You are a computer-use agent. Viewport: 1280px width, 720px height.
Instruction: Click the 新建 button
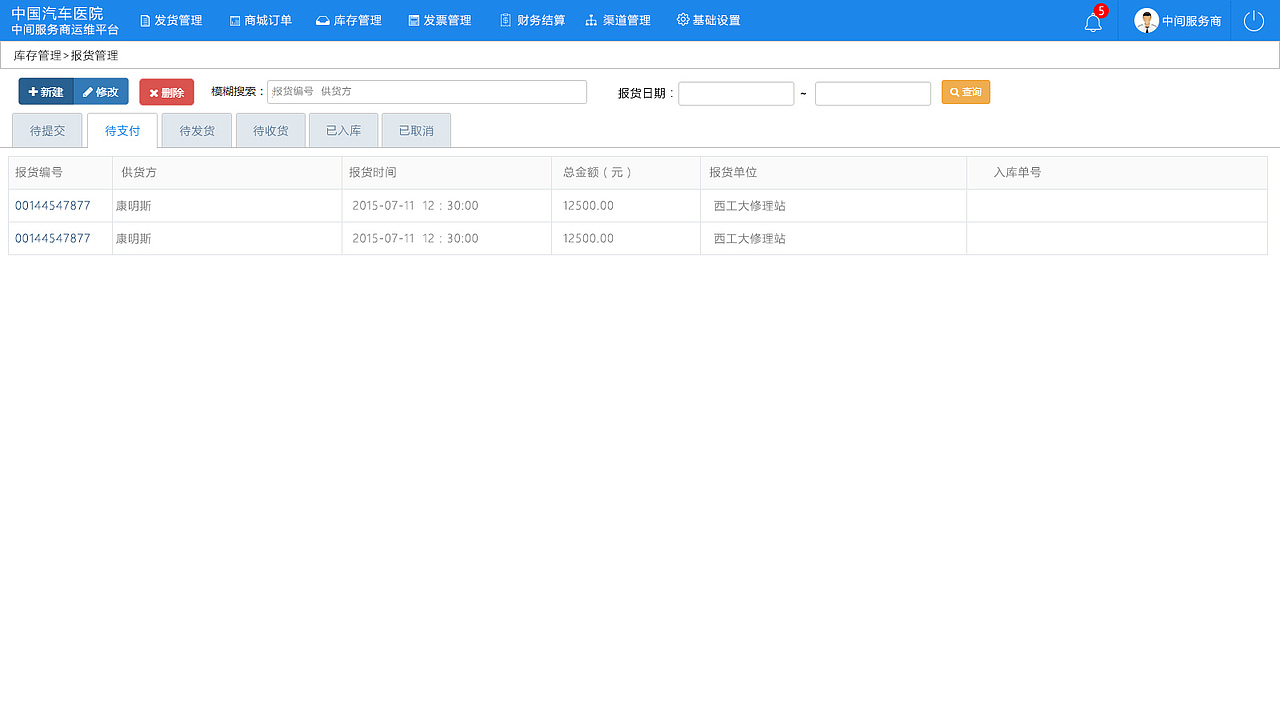(x=46, y=92)
